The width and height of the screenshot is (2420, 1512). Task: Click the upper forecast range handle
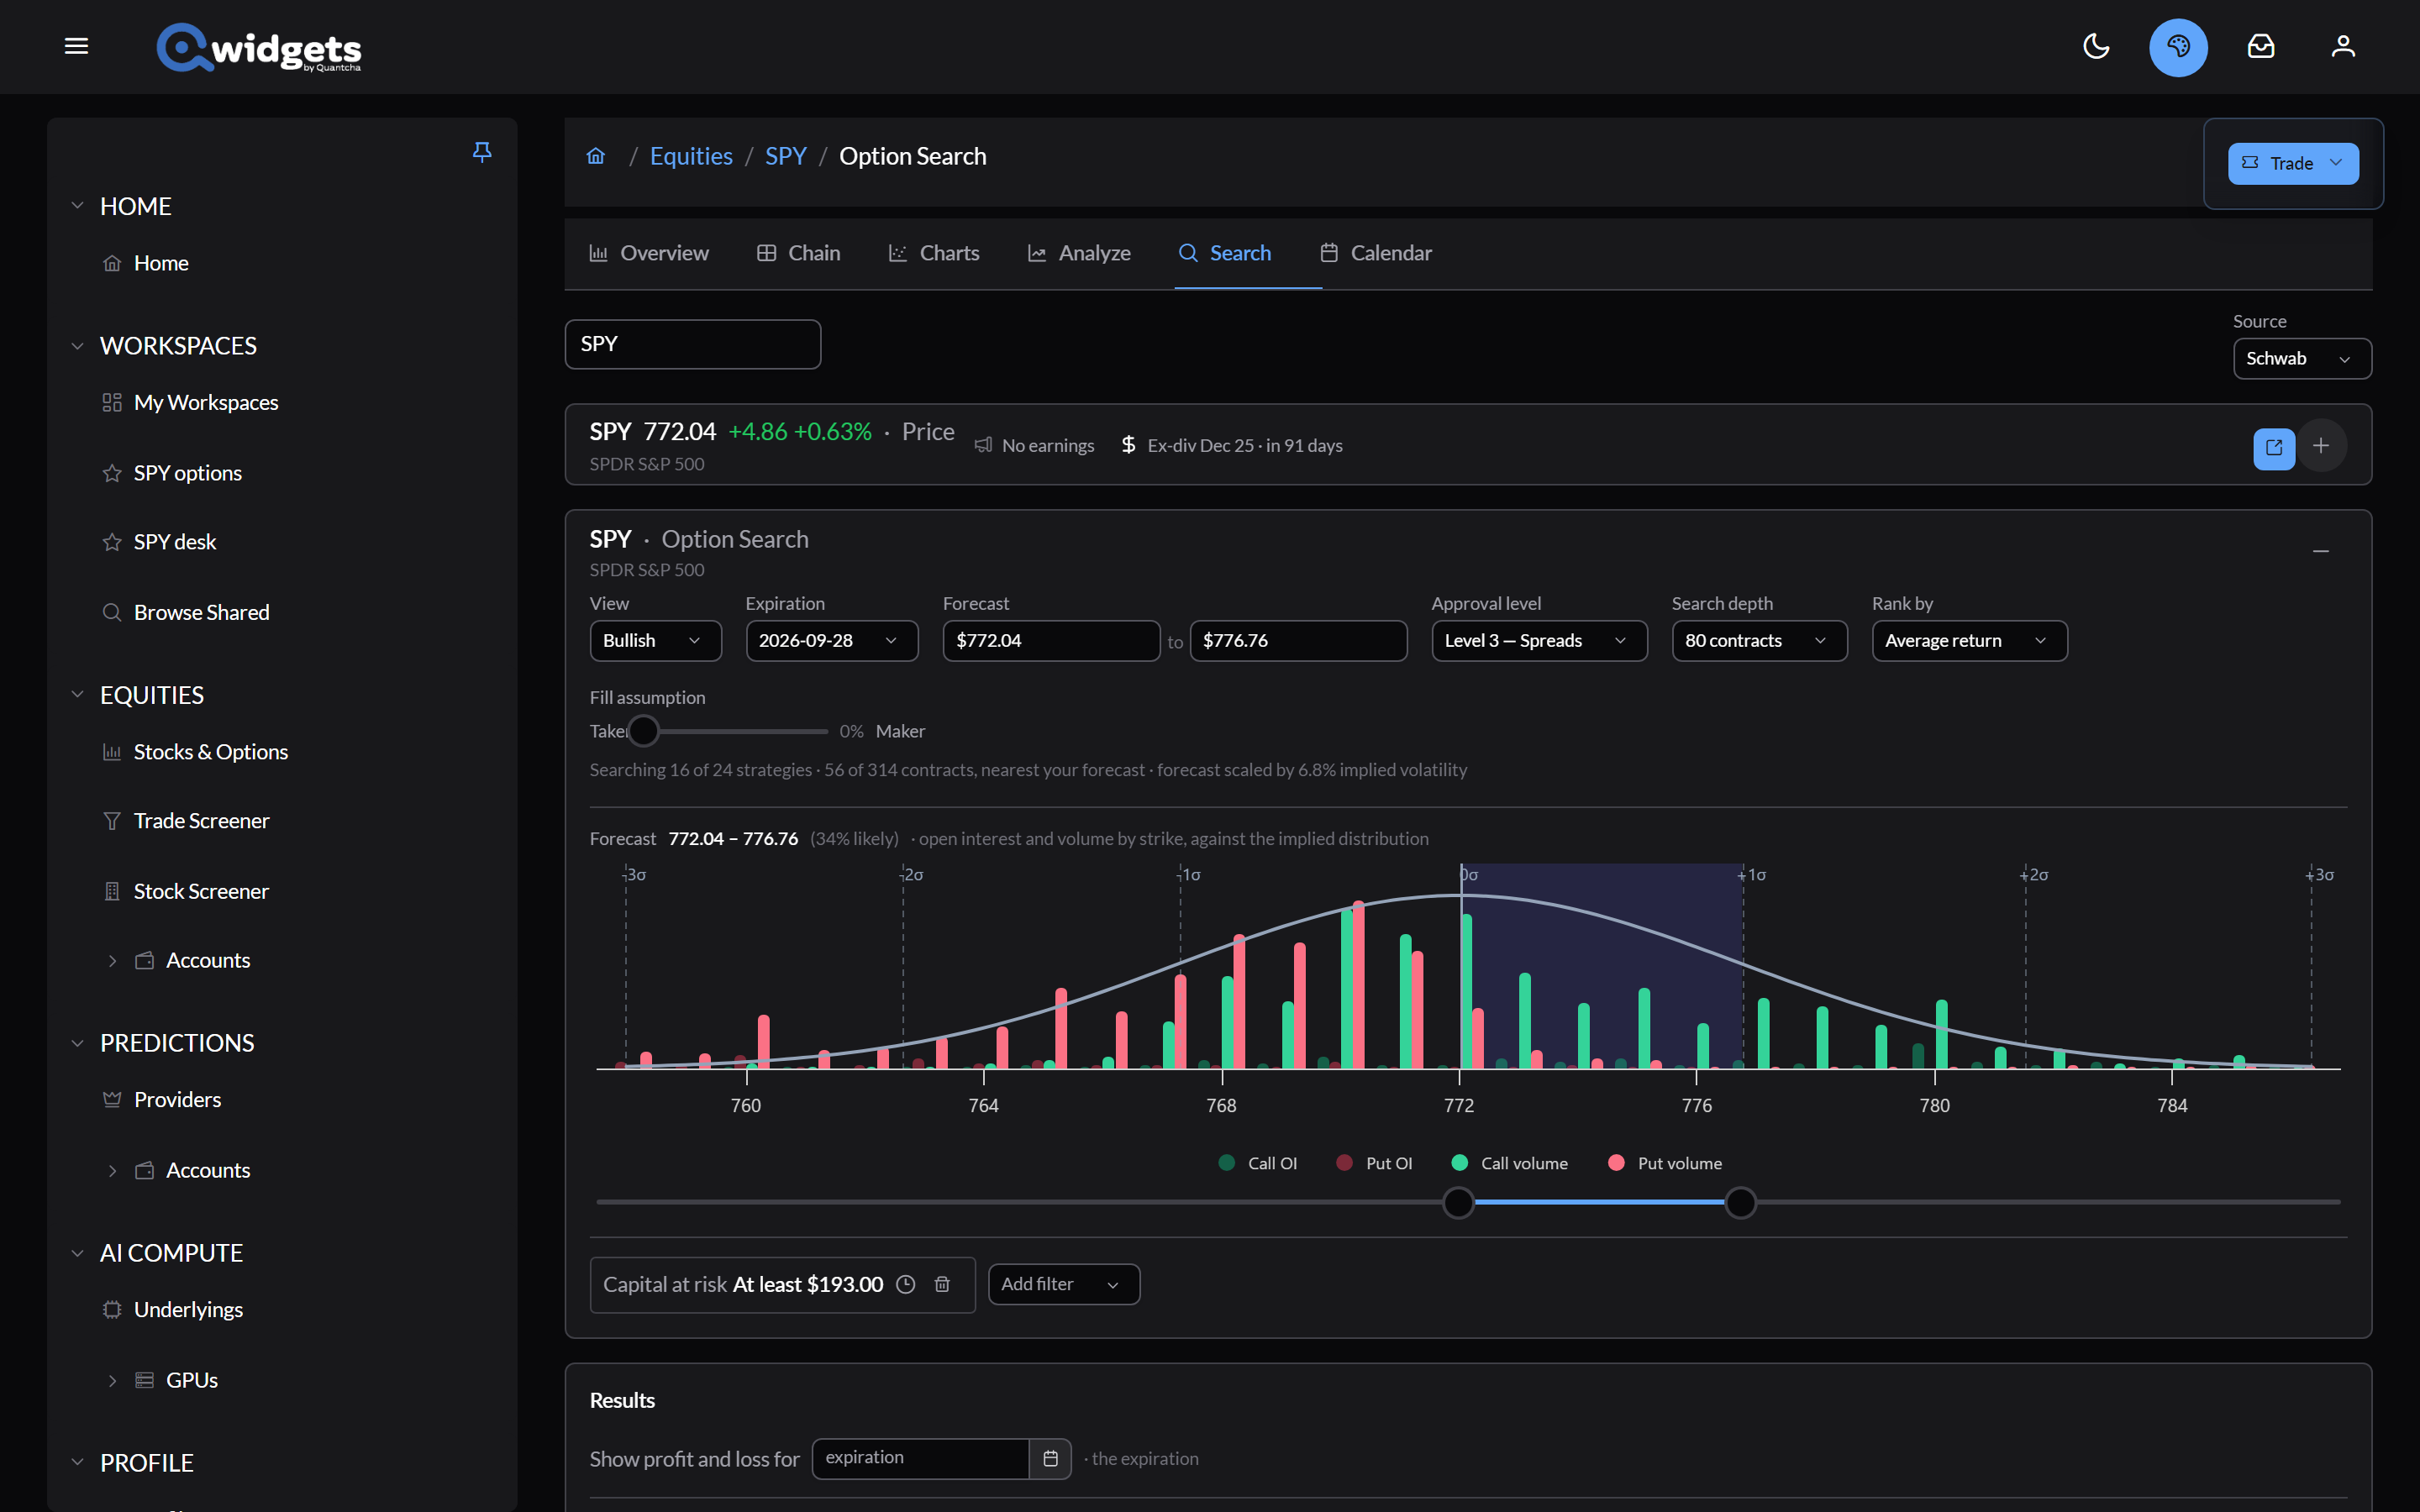pos(1740,1203)
